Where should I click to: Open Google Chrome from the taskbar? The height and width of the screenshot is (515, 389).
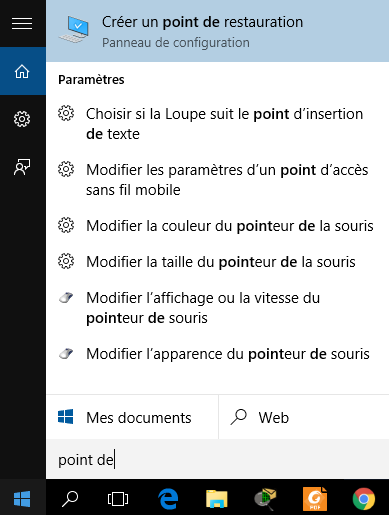(364, 499)
